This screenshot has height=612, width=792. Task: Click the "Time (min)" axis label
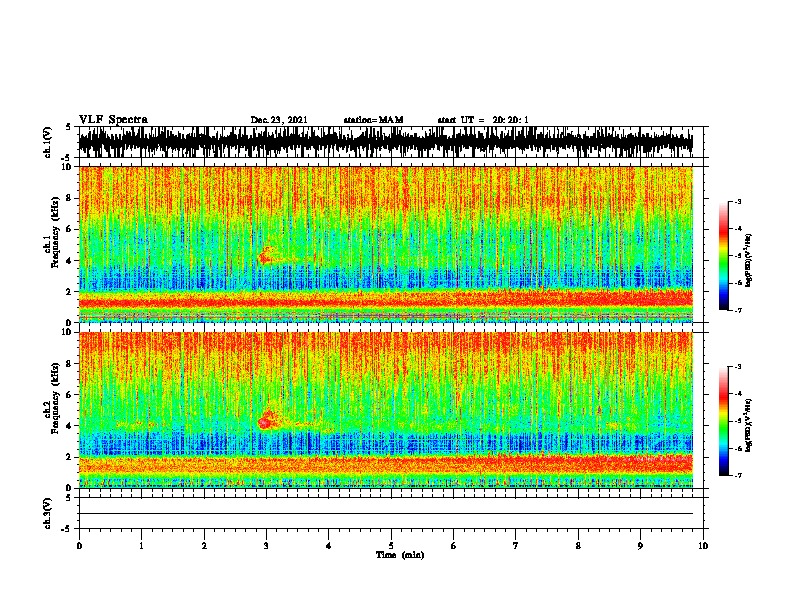tap(400, 555)
